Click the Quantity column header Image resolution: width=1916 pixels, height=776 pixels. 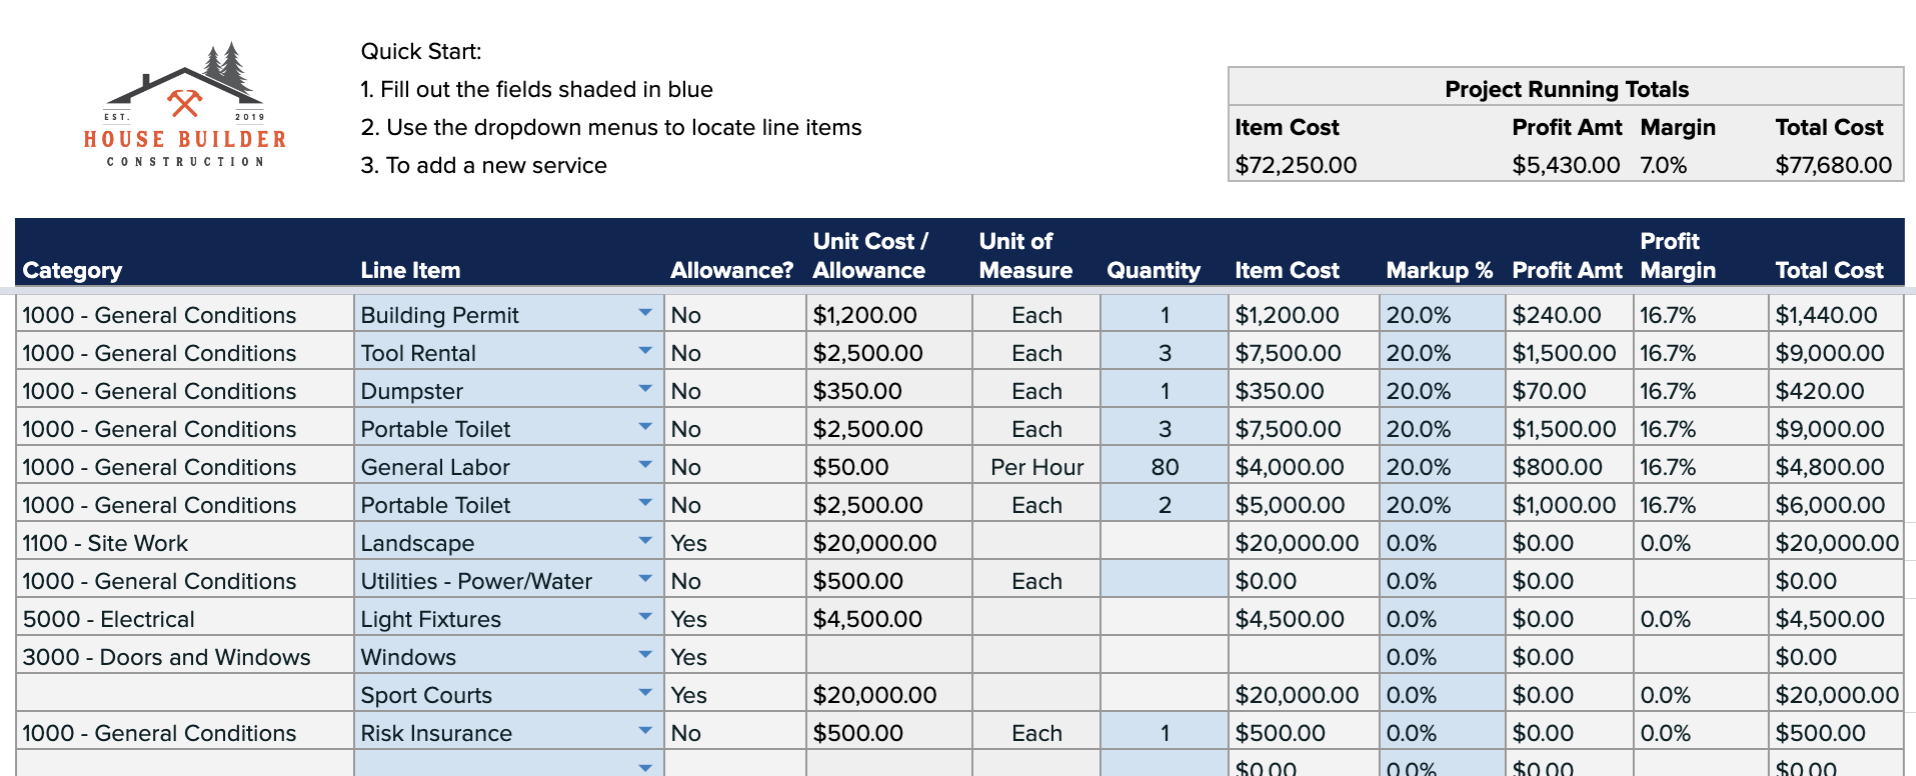coord(1153,270)
